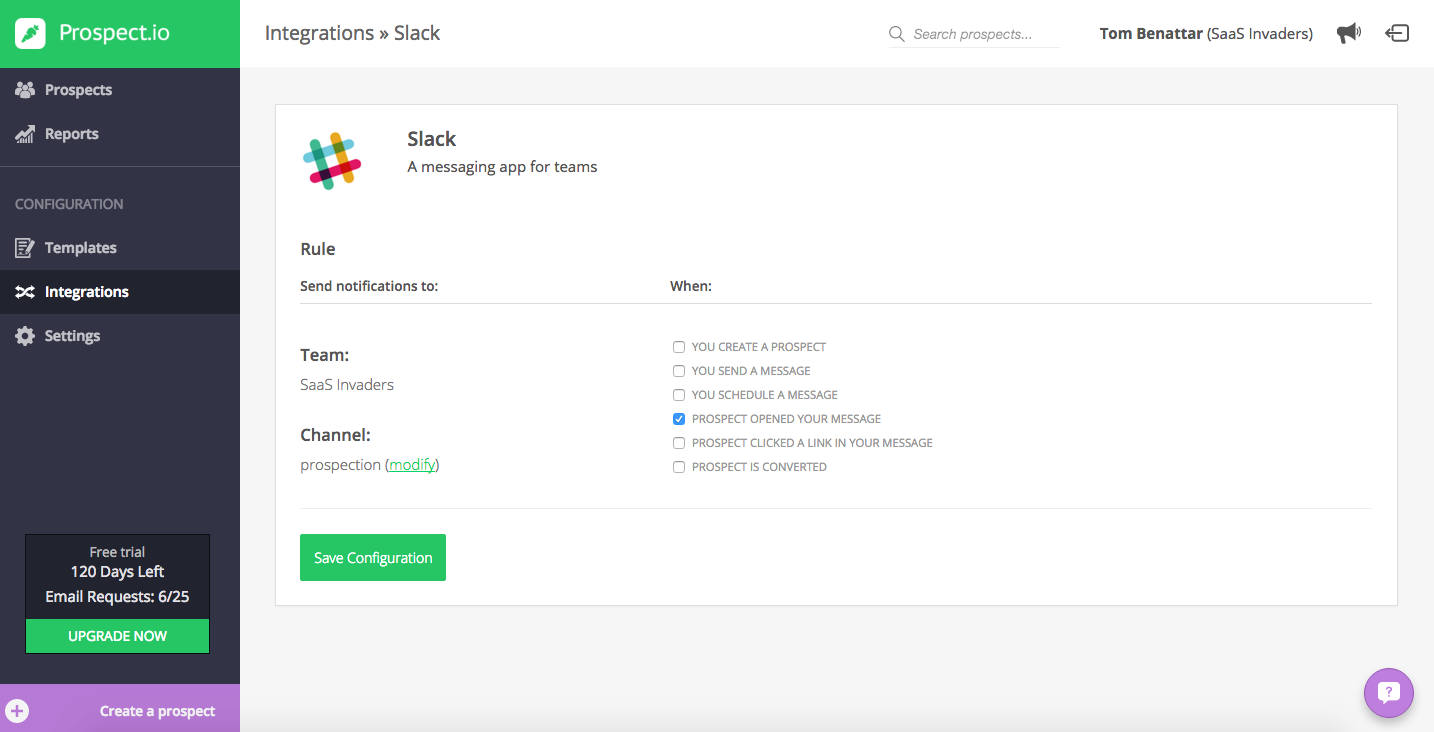Image resolution: width=1434 pixels, height=732 pixels.
Task: Click the Create a prospect button
Action: 120,708
